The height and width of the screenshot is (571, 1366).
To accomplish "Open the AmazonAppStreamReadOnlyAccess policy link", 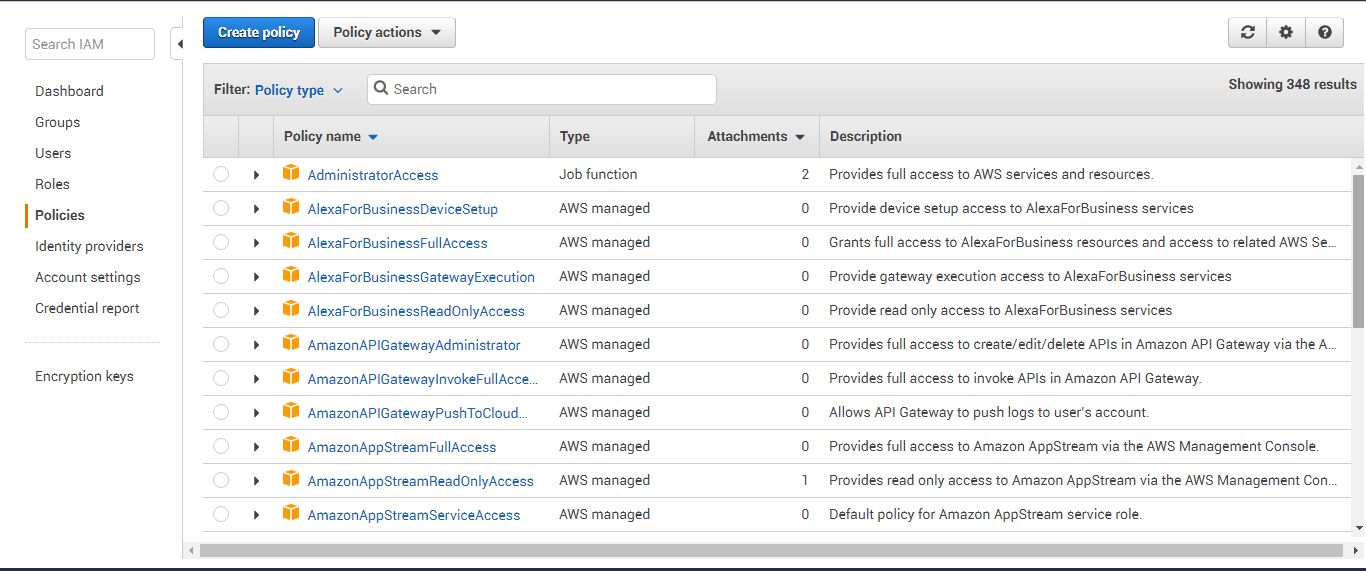I will [x=421, y=481].
